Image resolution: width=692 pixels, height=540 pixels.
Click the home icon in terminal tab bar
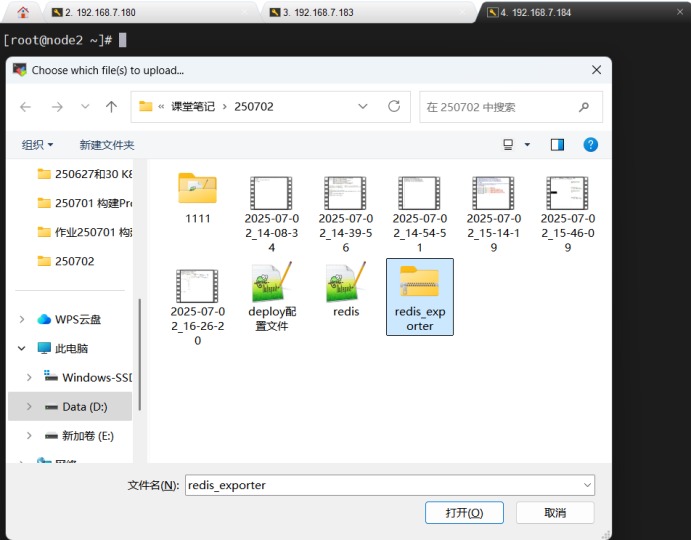(x=23, y=12)
